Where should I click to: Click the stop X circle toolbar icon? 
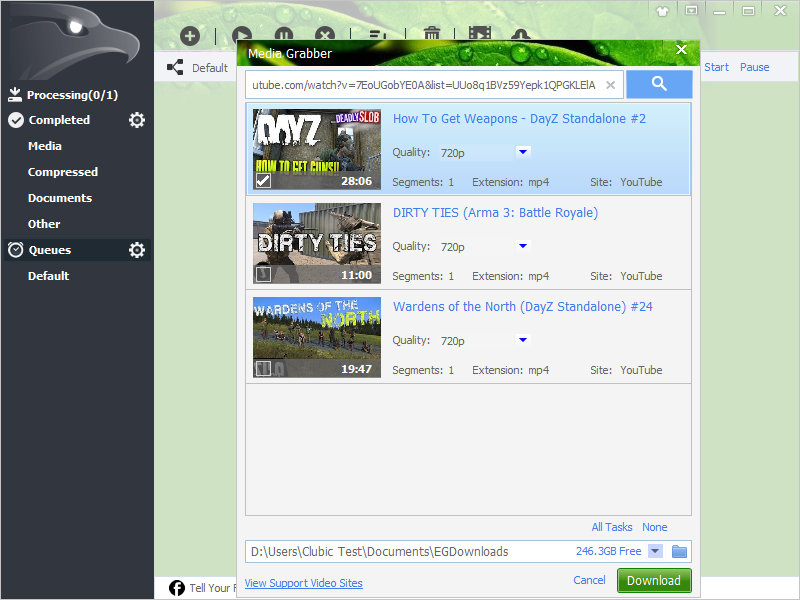coord(325,34)
